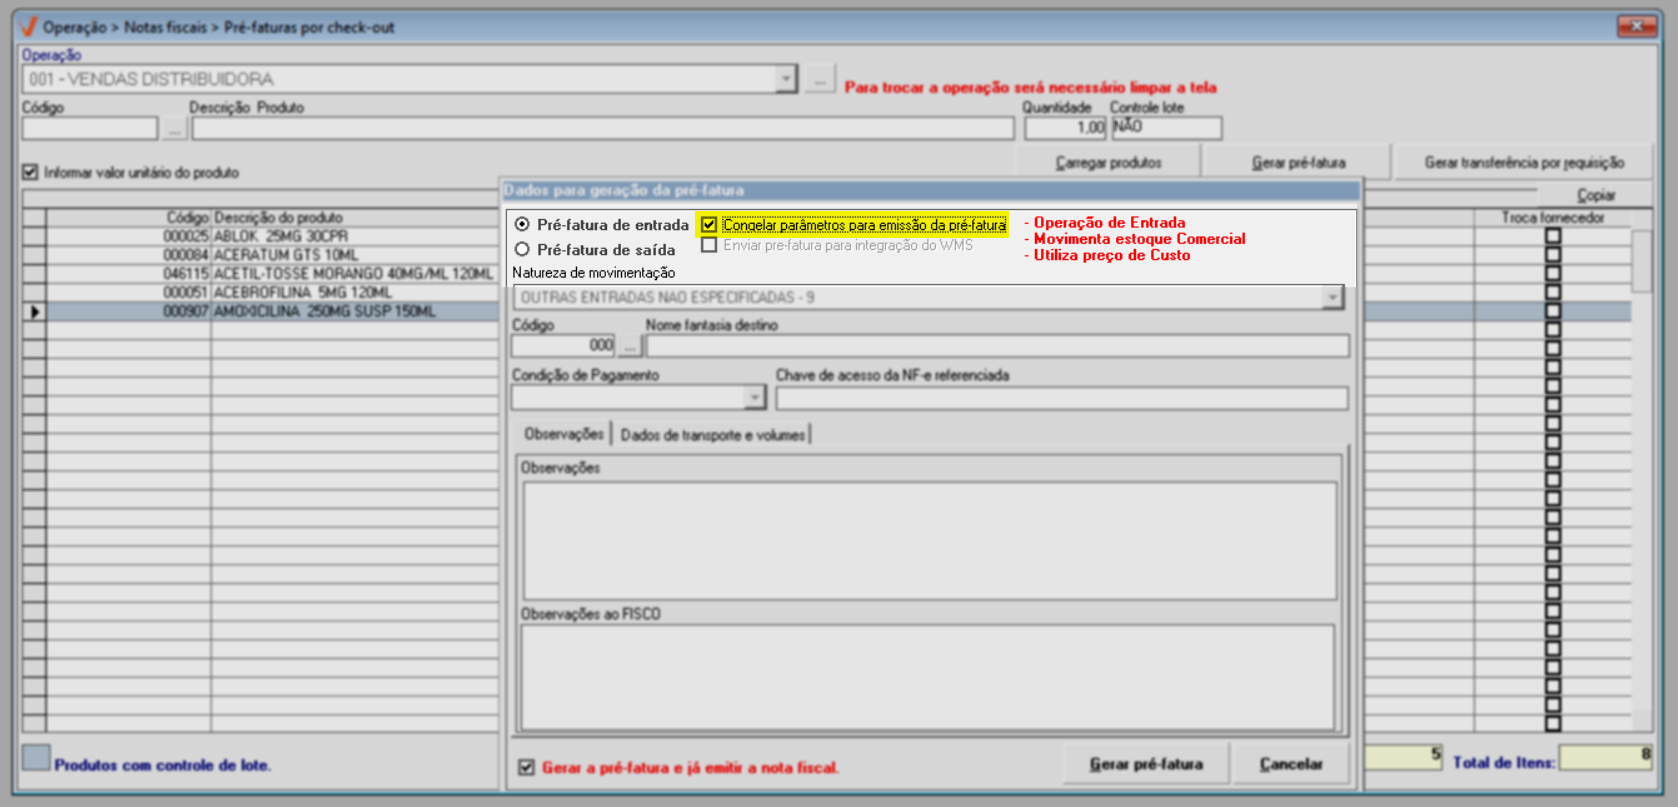1678x807 pixels.
Task: Uncheck Informar valor unitário do produto
Action: (31, 172)
